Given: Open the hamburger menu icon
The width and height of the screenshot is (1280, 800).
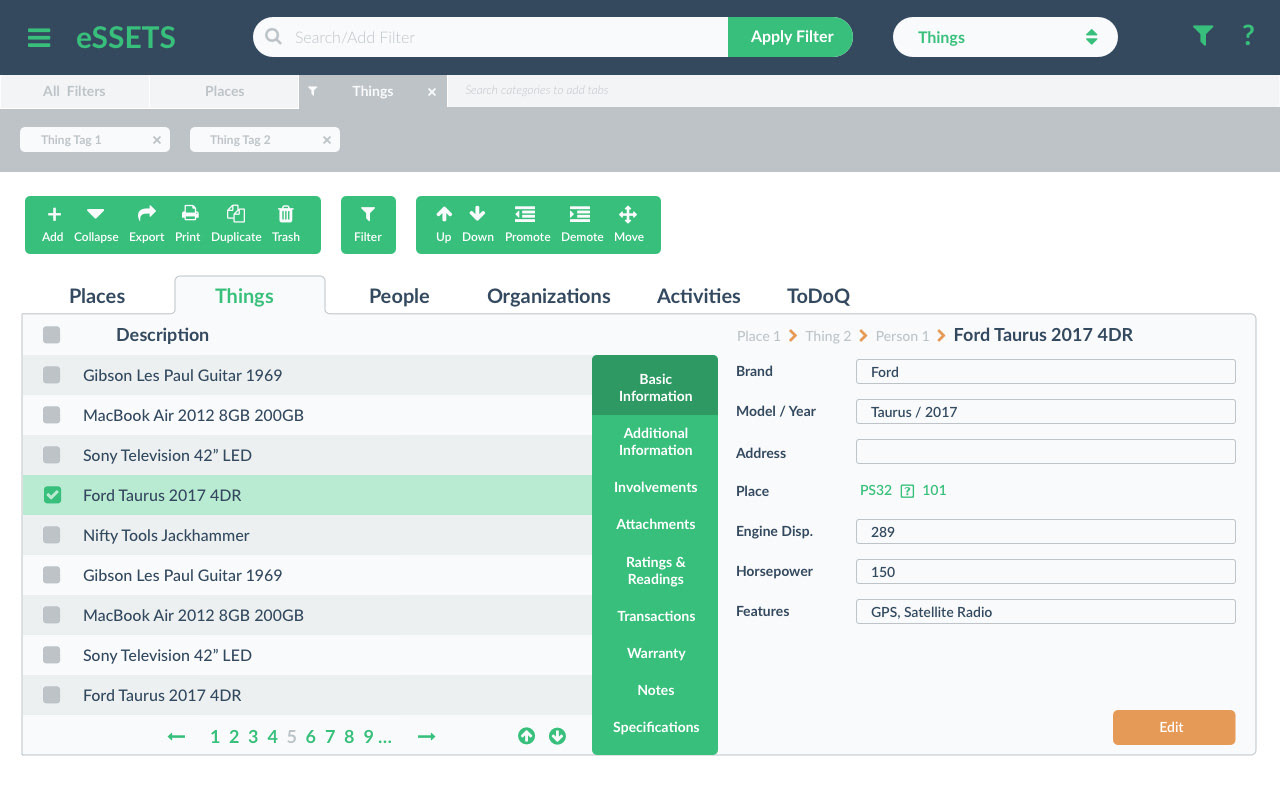Looking at the screenshot, I should (x=39, y=38).
